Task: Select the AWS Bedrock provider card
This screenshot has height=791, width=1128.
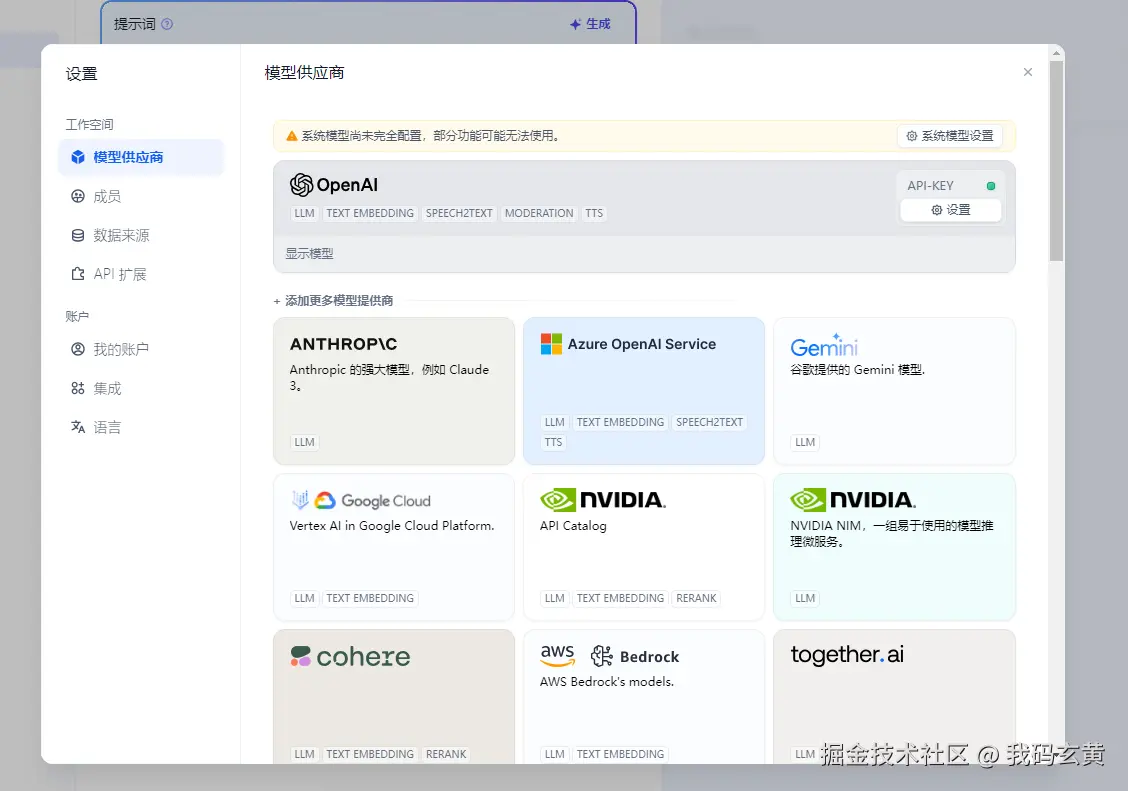Action: 644,697
